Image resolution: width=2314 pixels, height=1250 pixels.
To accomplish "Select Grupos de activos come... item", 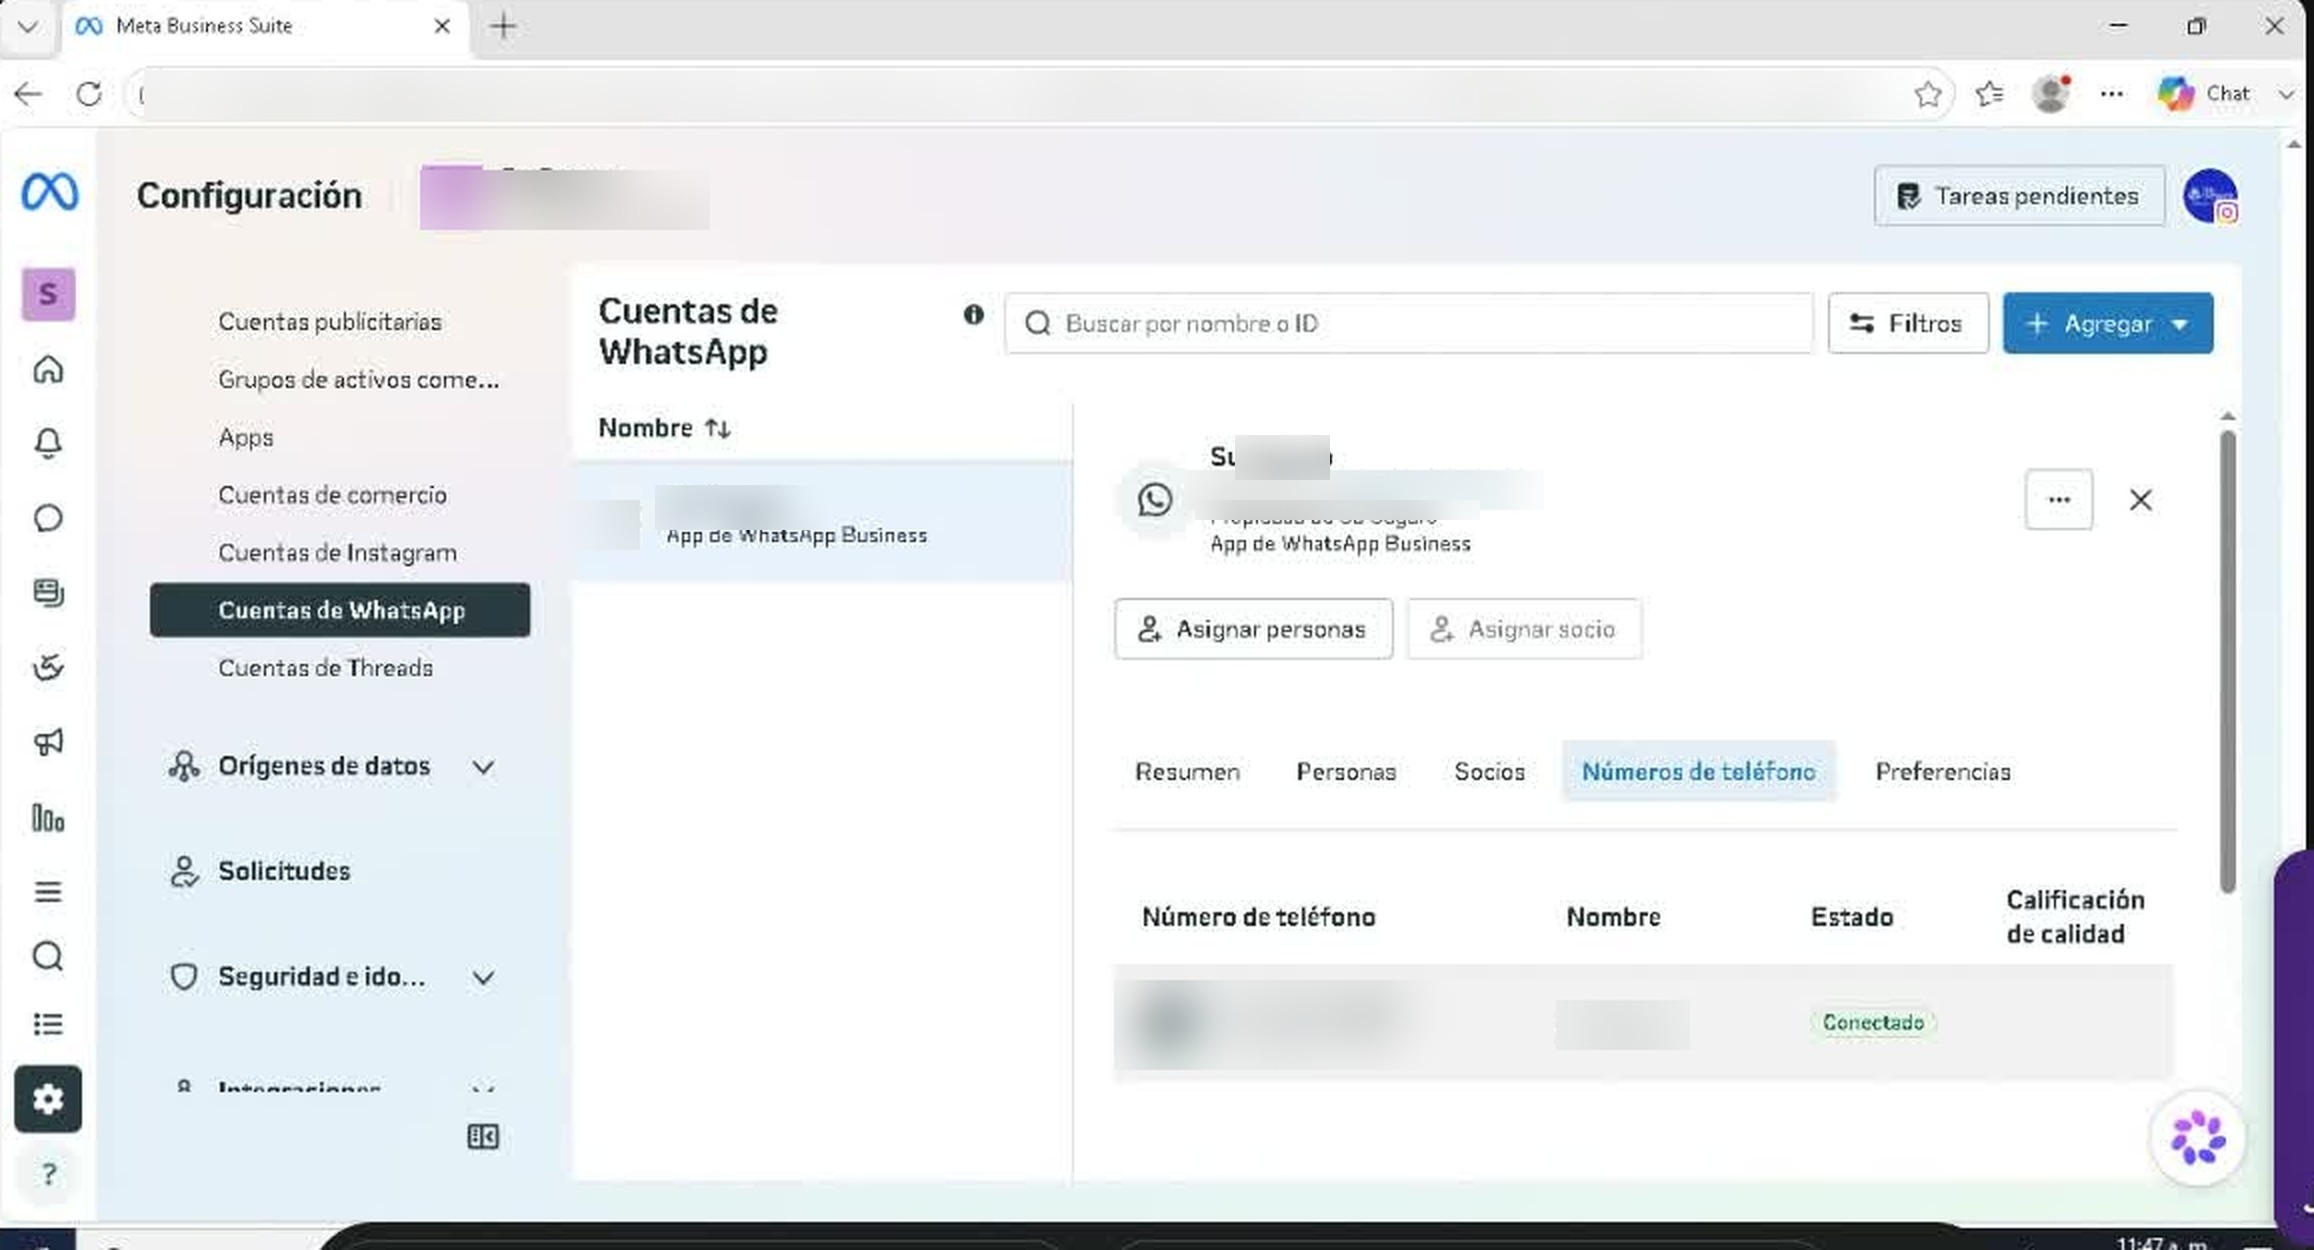I will pyautogui.click(x=358, y=380).
